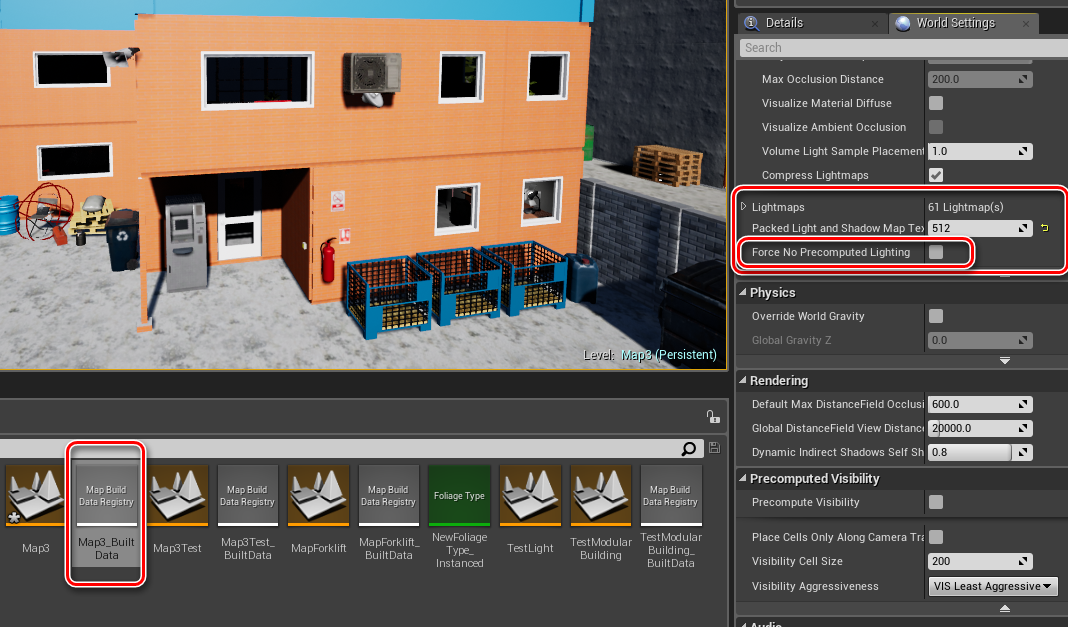This screenshot has width=1068, height=627.
Task: Toggle the content browser lock icon
Action: [712, 416]
